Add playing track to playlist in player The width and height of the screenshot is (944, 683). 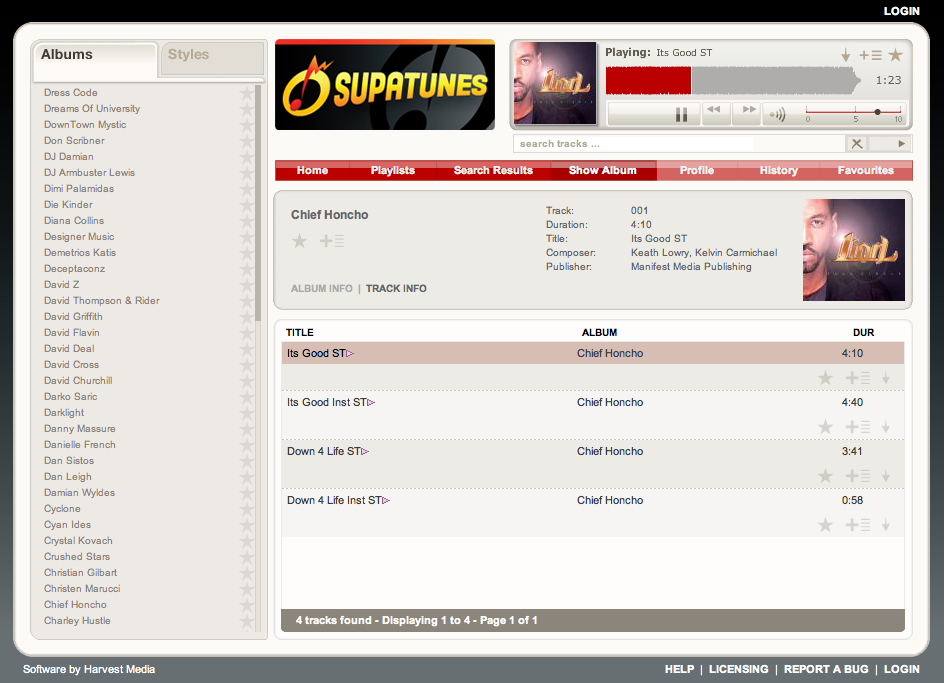871,55
